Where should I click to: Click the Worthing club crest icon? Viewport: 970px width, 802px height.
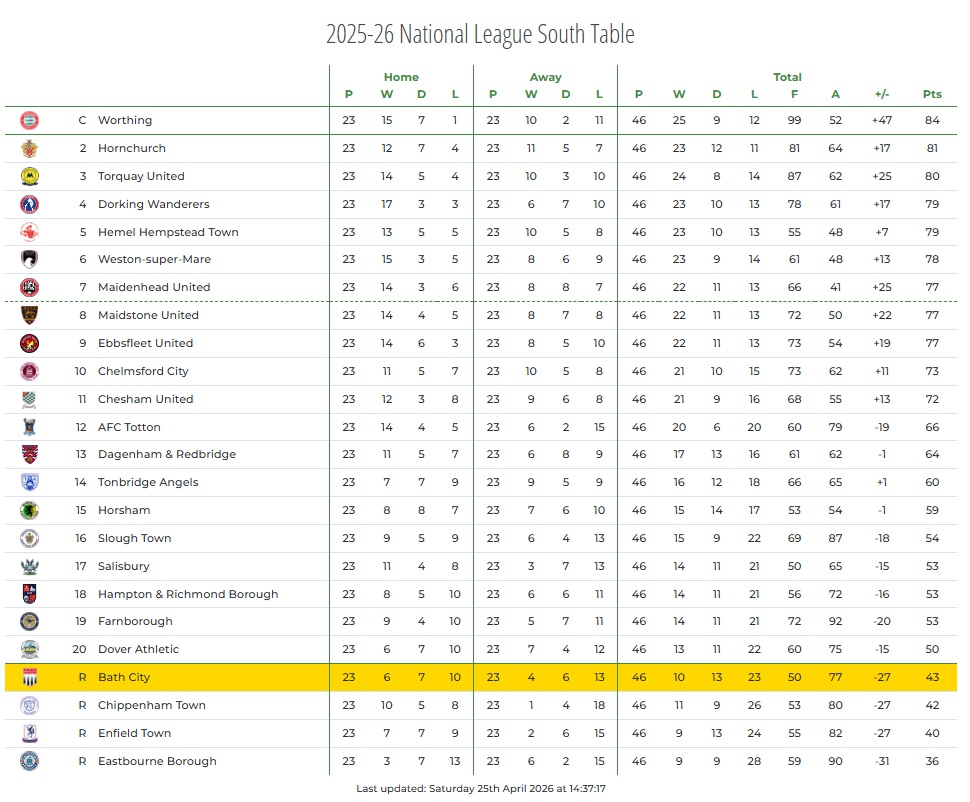point(30,120)
